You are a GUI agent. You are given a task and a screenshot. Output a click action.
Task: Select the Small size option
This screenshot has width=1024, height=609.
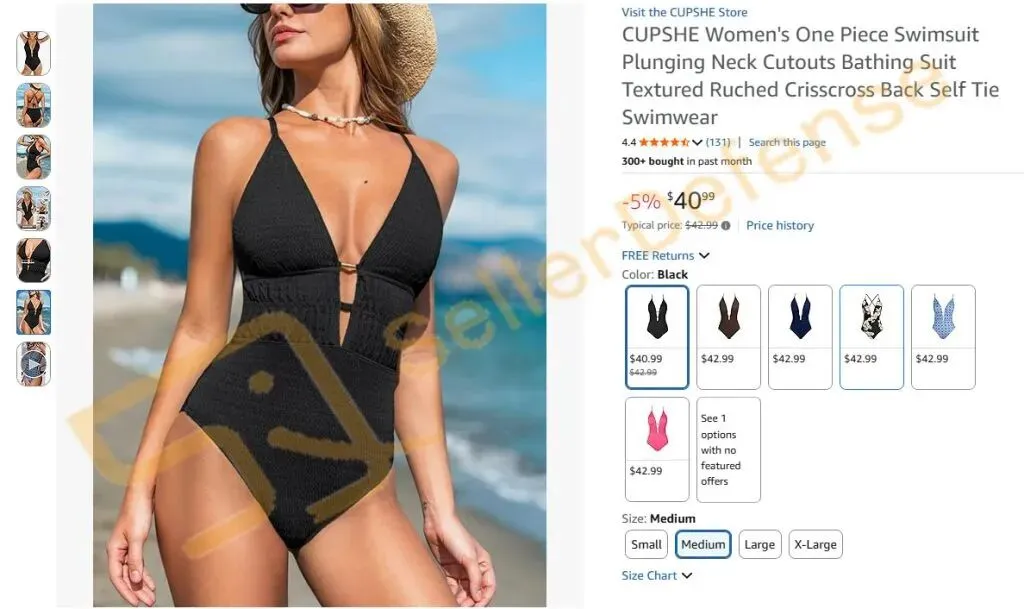(x=646, y=544)
